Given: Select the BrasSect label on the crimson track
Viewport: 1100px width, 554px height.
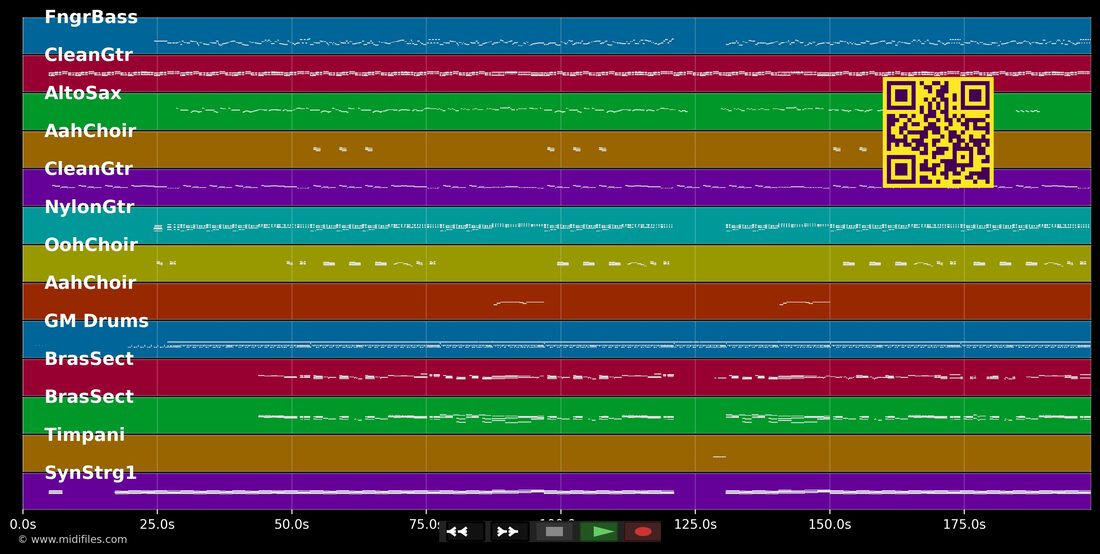Looking at the screenshot, I should (x=88, y=358).
